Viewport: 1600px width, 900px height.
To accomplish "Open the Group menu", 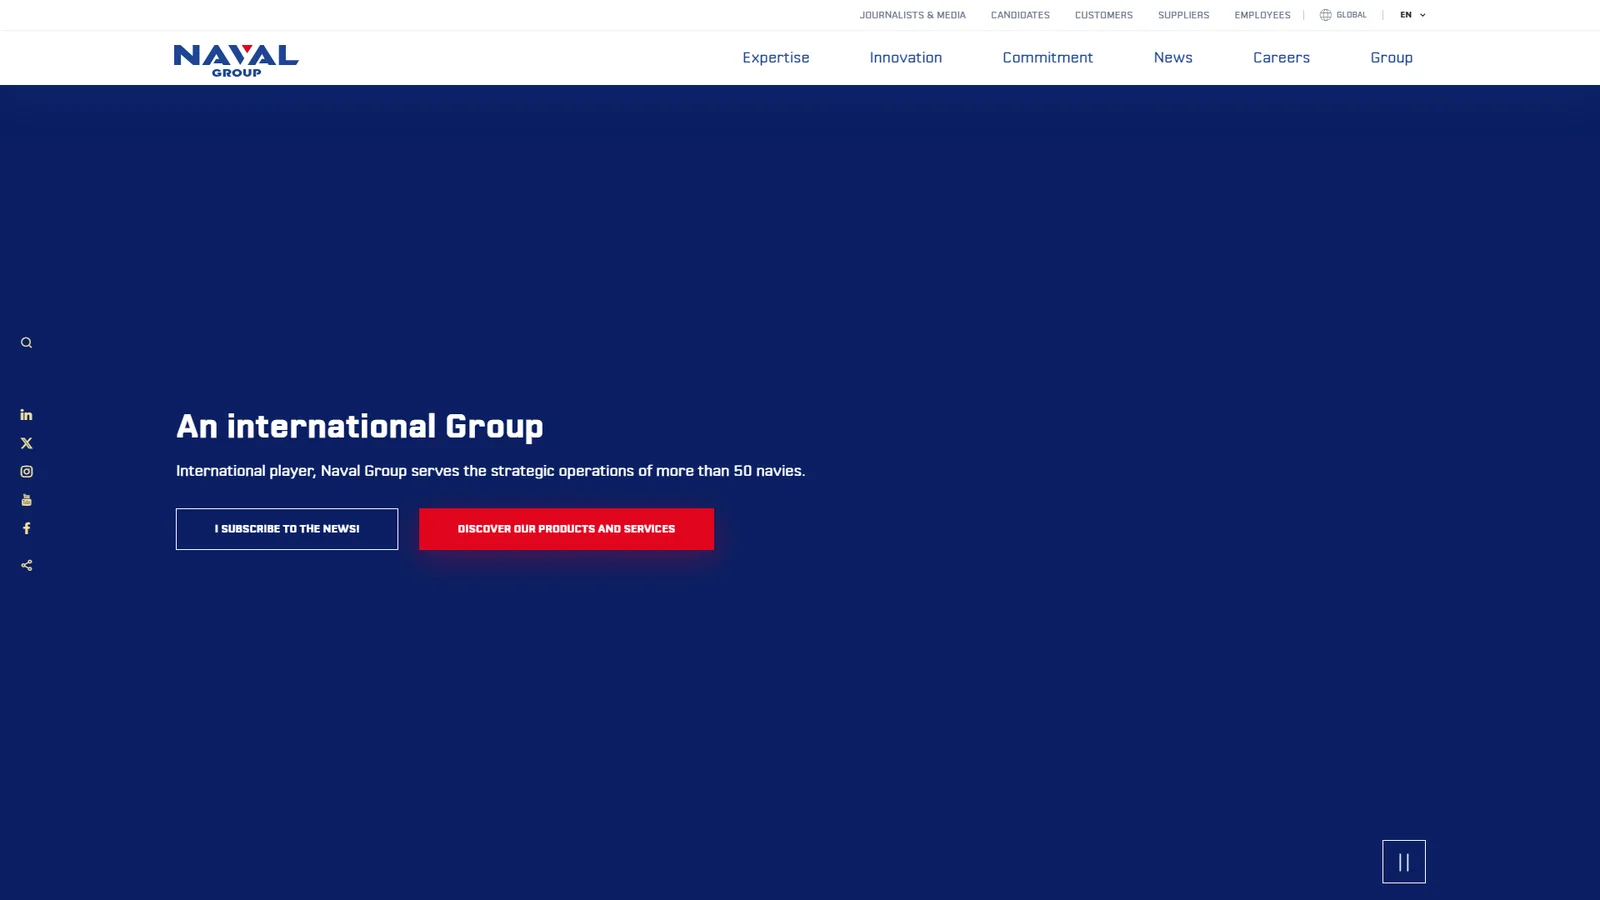I will click(1391, 58).
